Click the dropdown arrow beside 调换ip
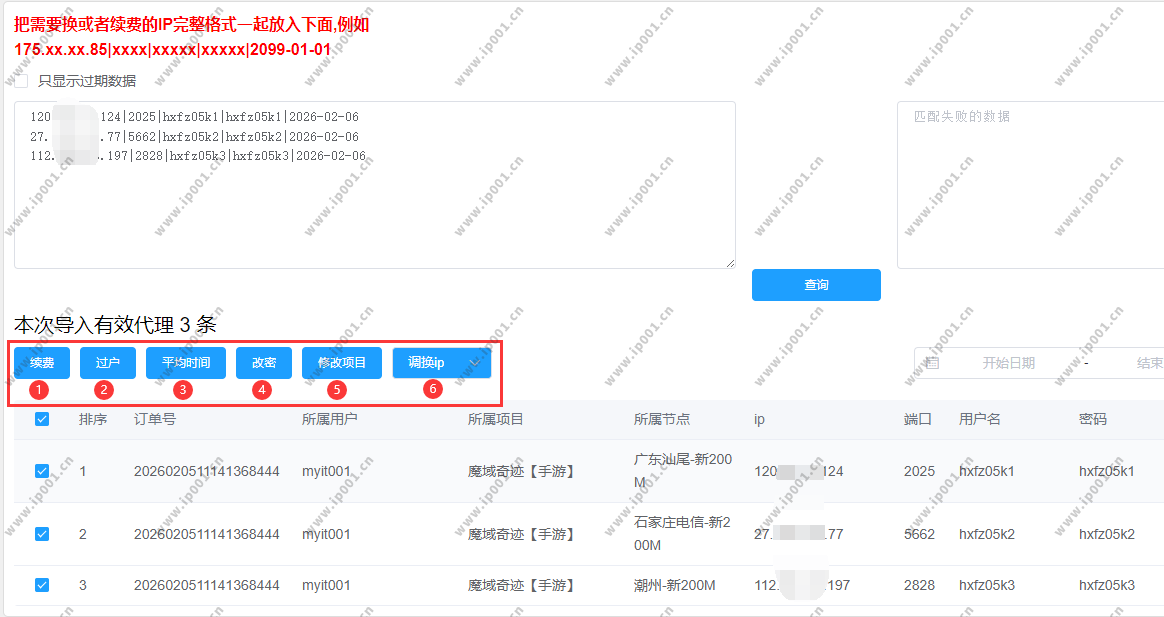The width and height of the screenshot is (1164, 617). pyautogui.click(x=475, y=363)
